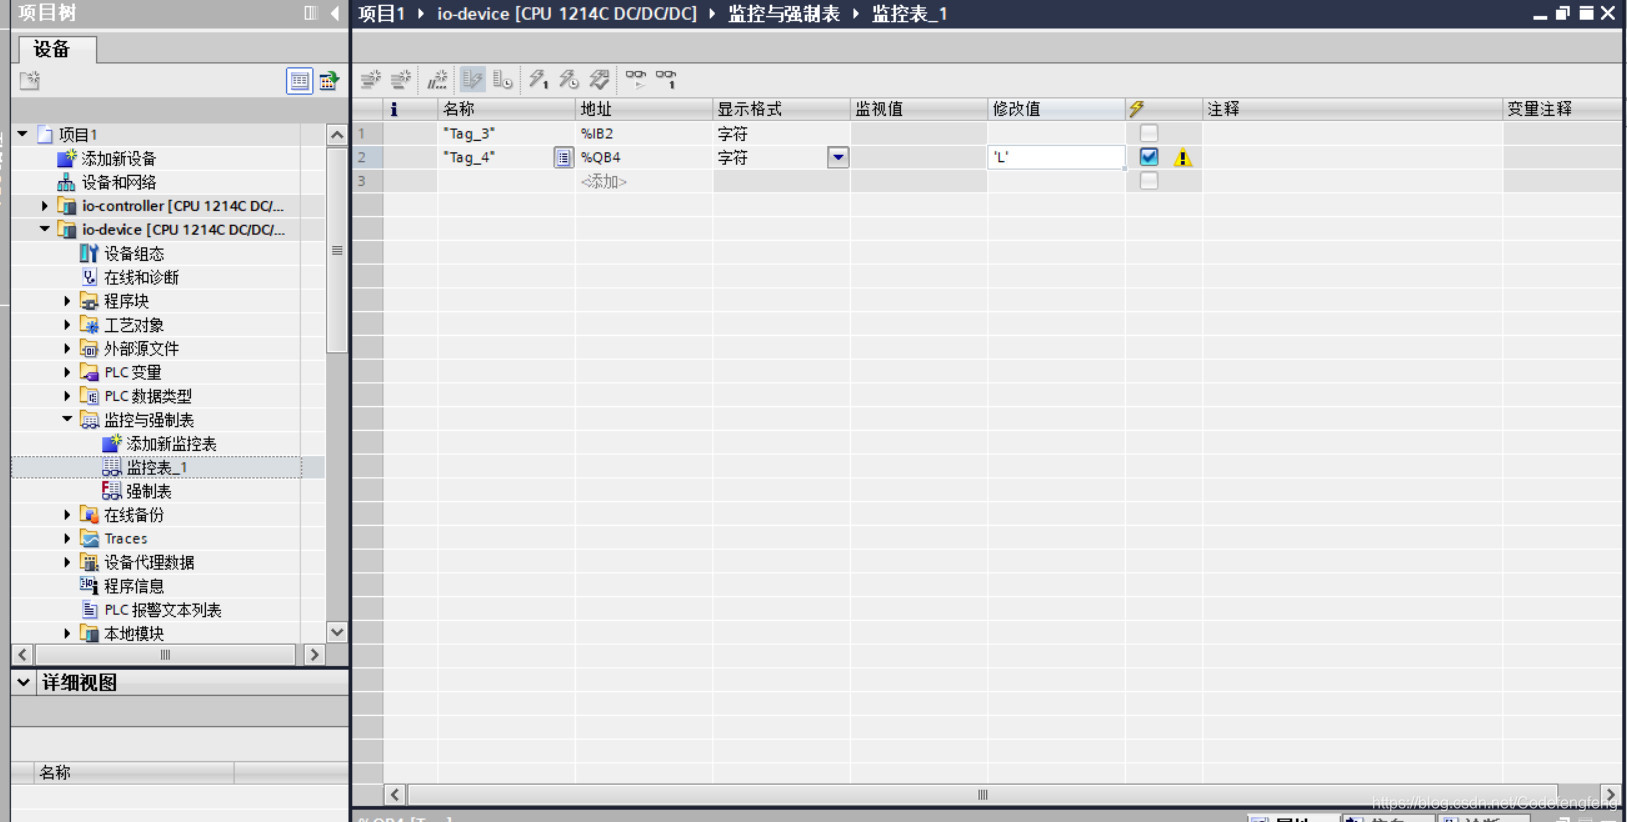This screenshot has width=1627, height=822.
Task: Click breadcrumb item 监控与强制表
Action: (784, 14)
